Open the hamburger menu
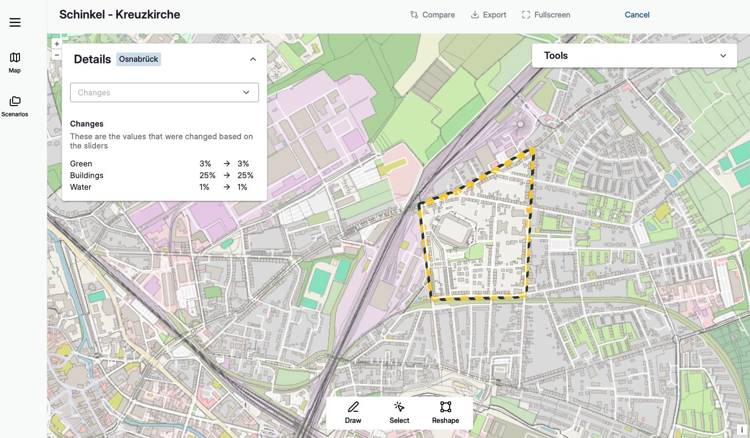Viewport: 750px width, 438px height. pyautogui.click(x=15, y=22)
